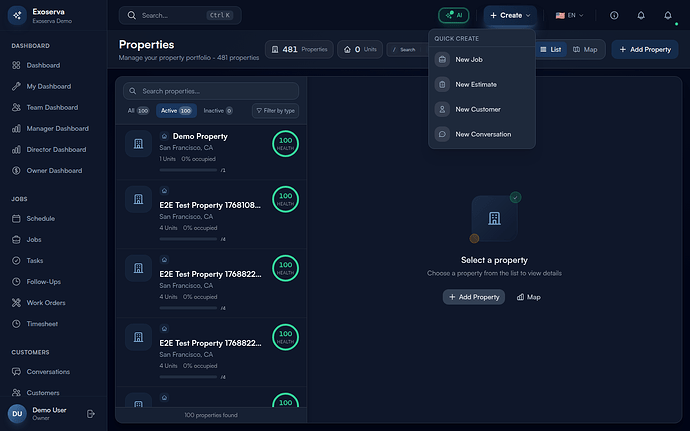Switch to Map view toggle
This screenshot has width=690, height=431.
point(586,49)
